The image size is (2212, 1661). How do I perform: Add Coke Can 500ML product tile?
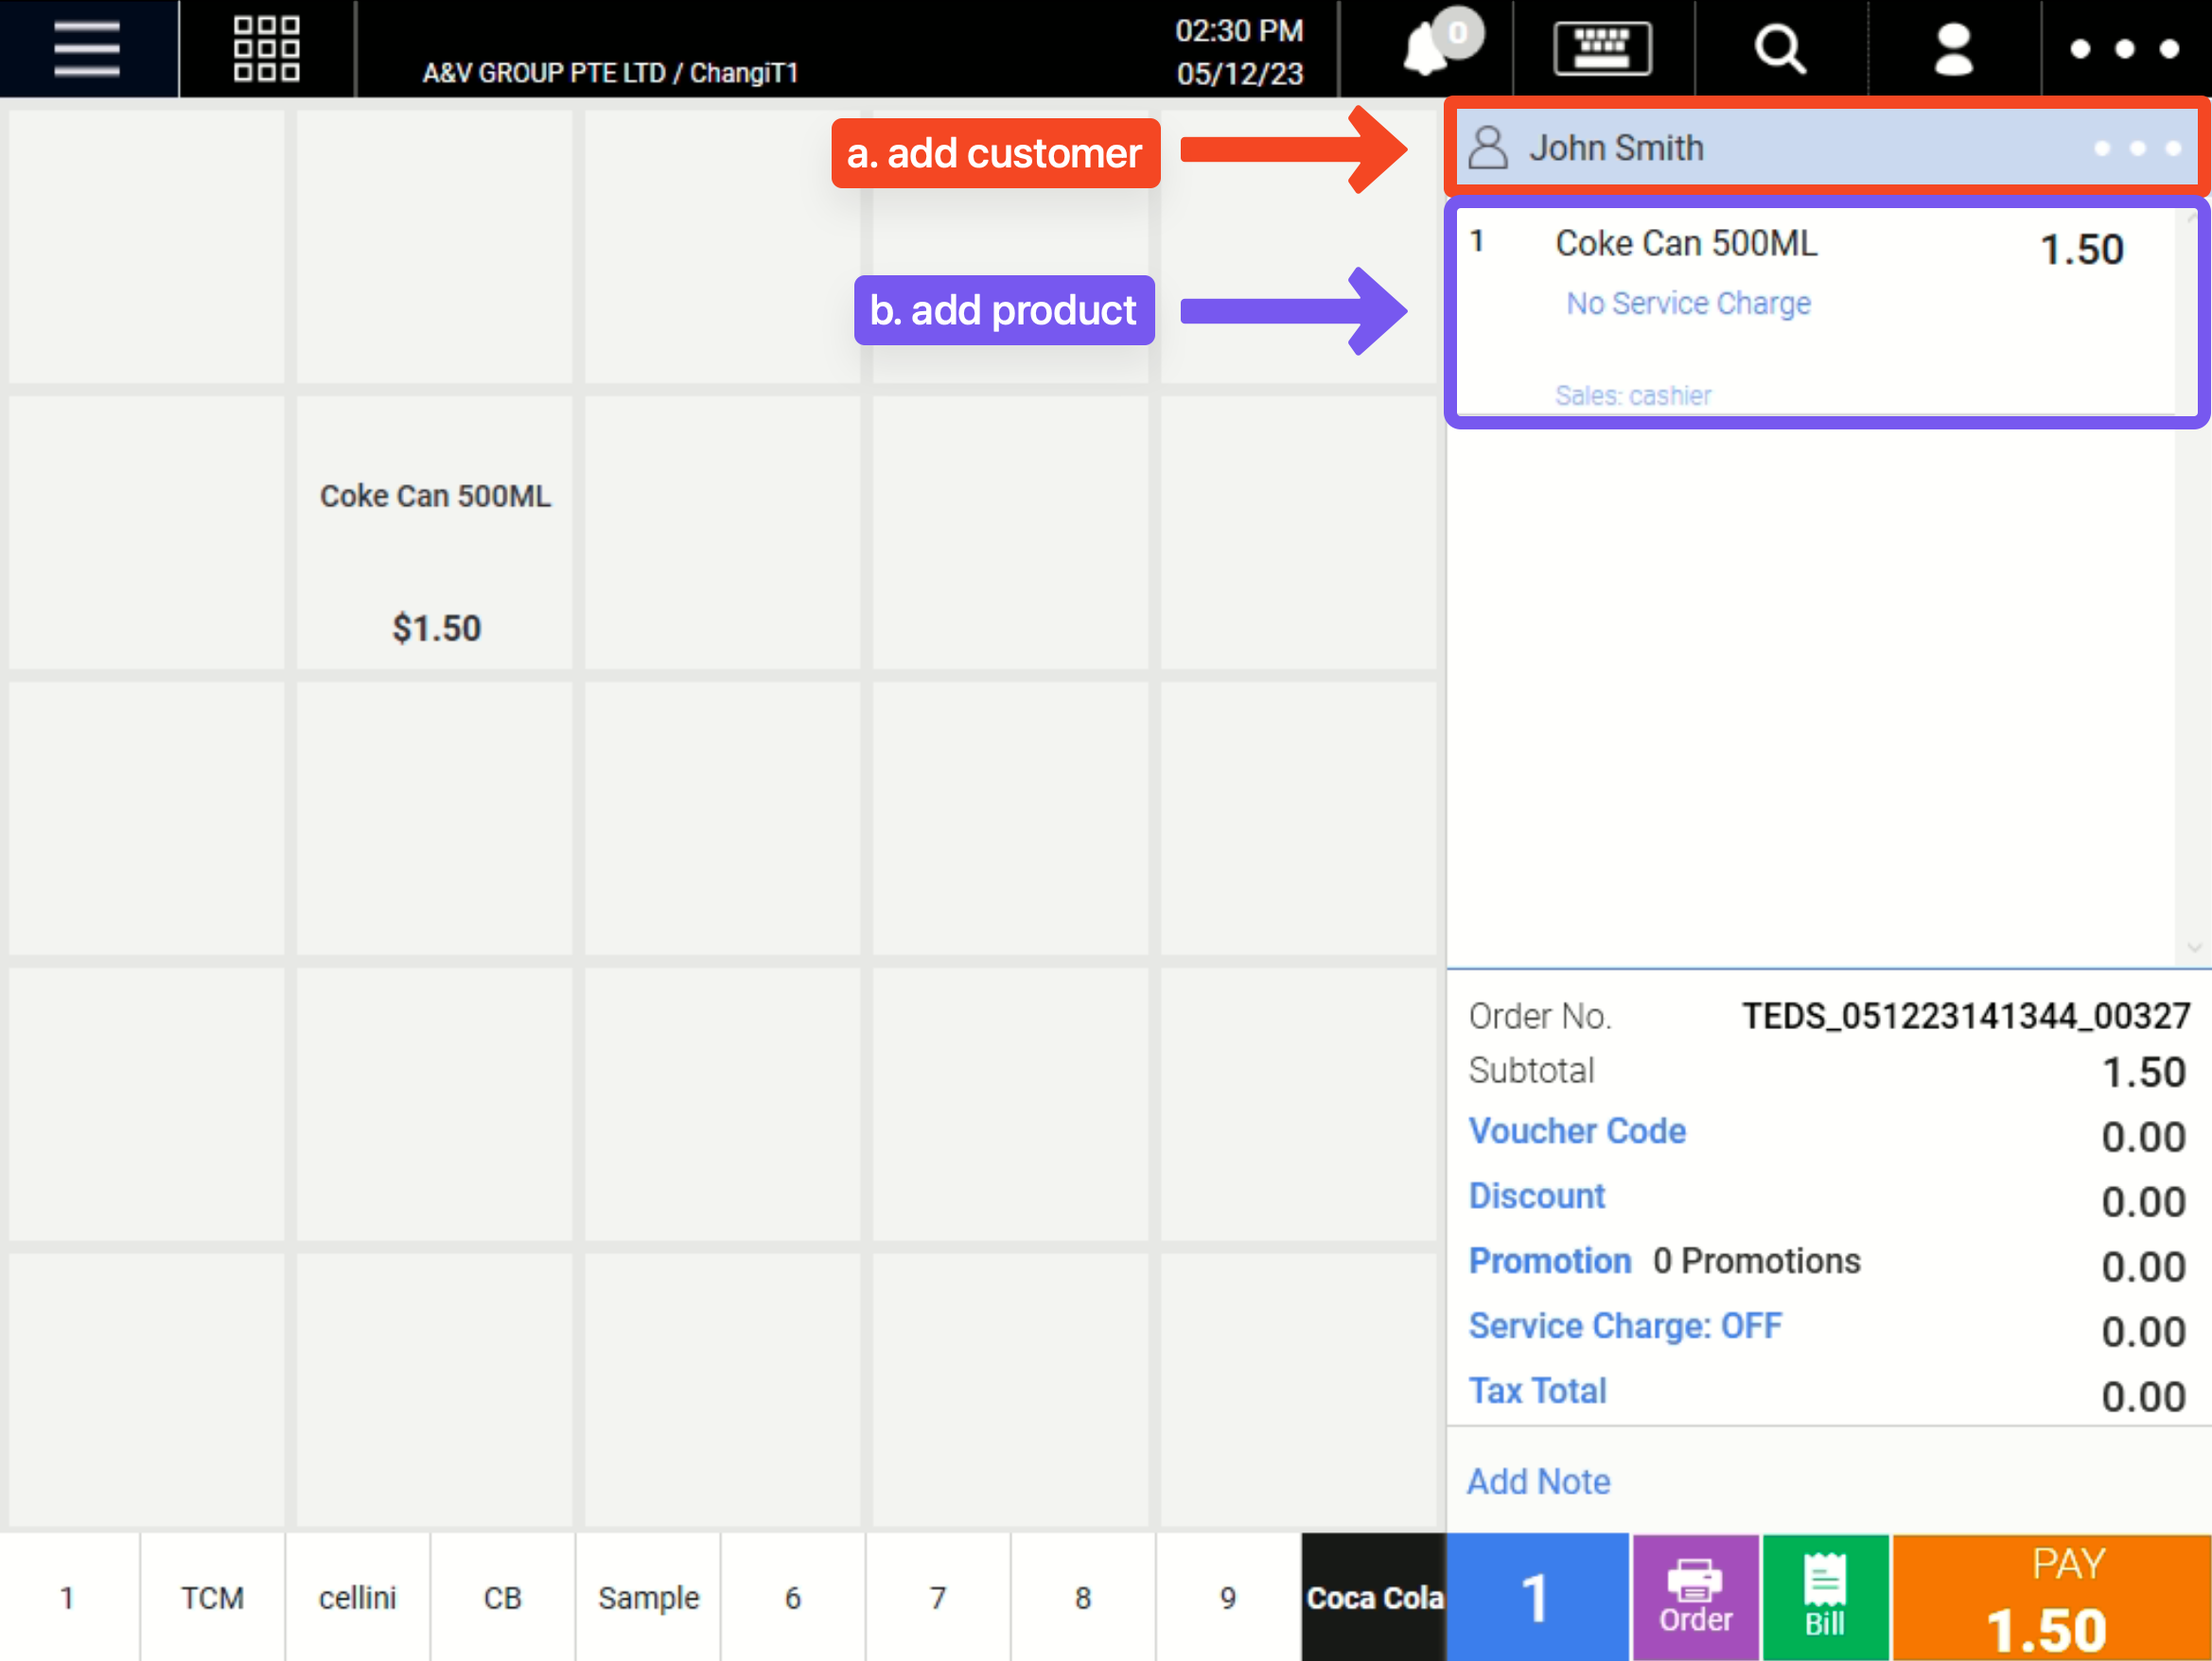(435, 533)
